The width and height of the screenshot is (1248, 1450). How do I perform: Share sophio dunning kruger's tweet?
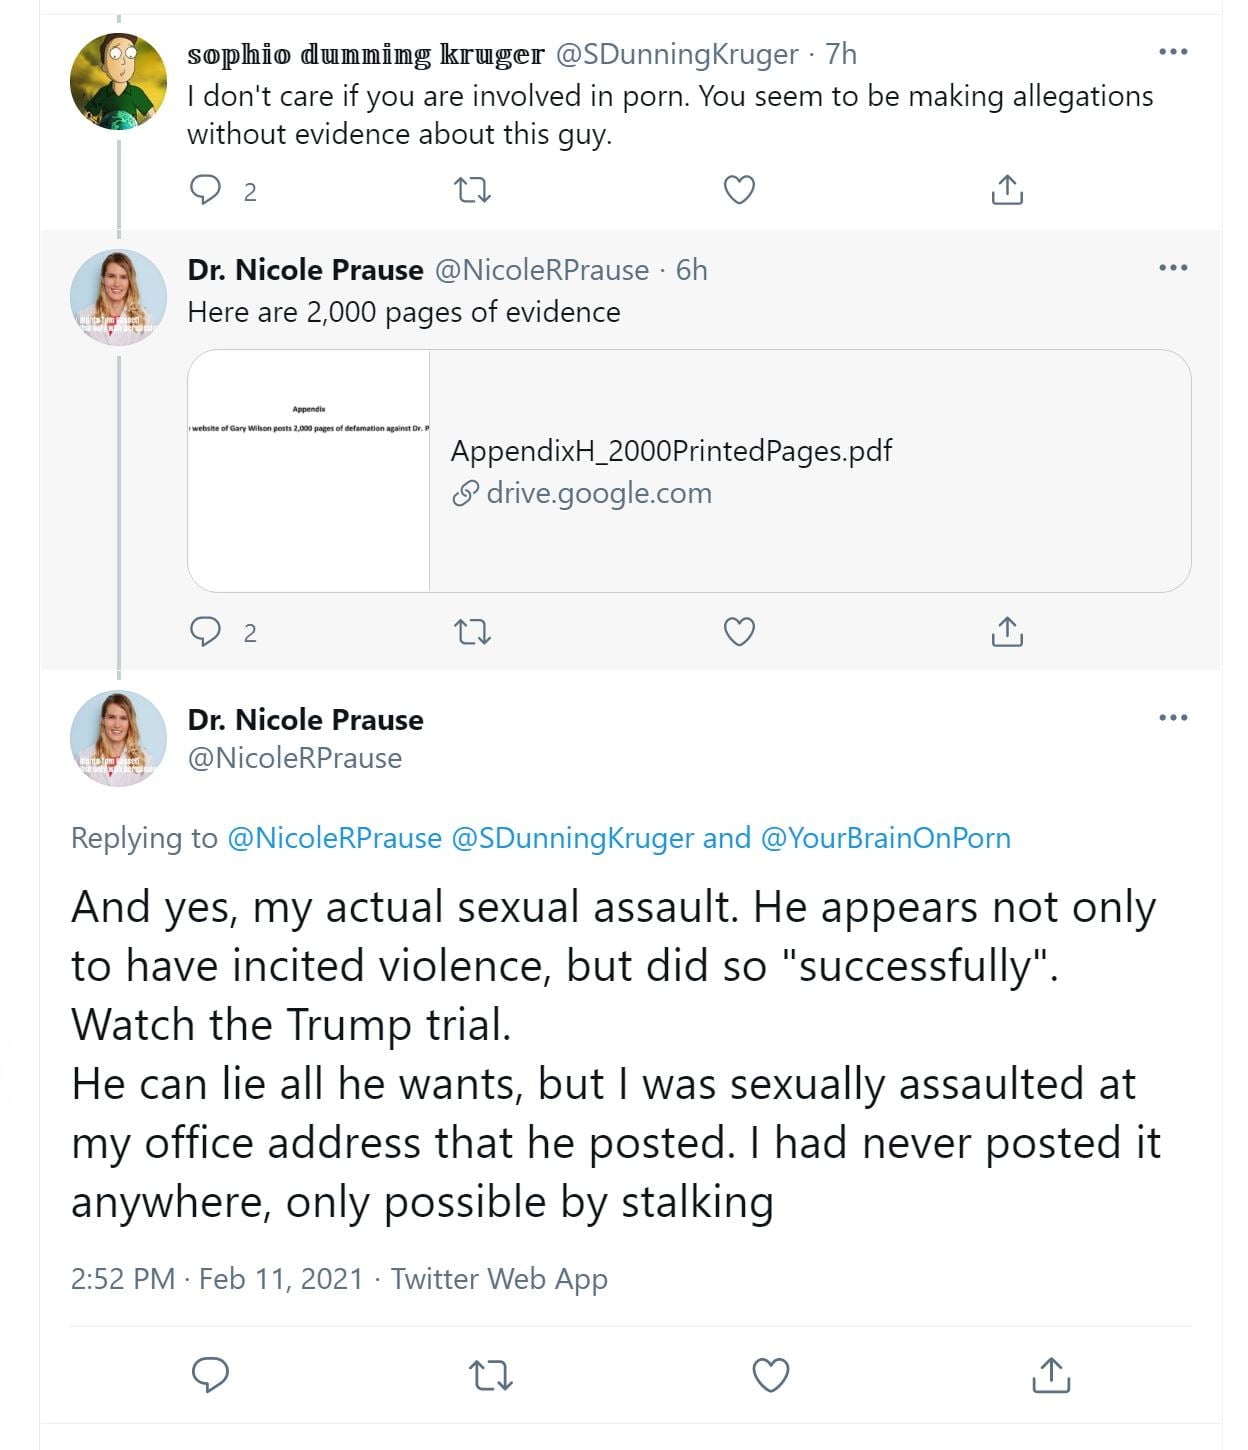[x=1007, y=189]
